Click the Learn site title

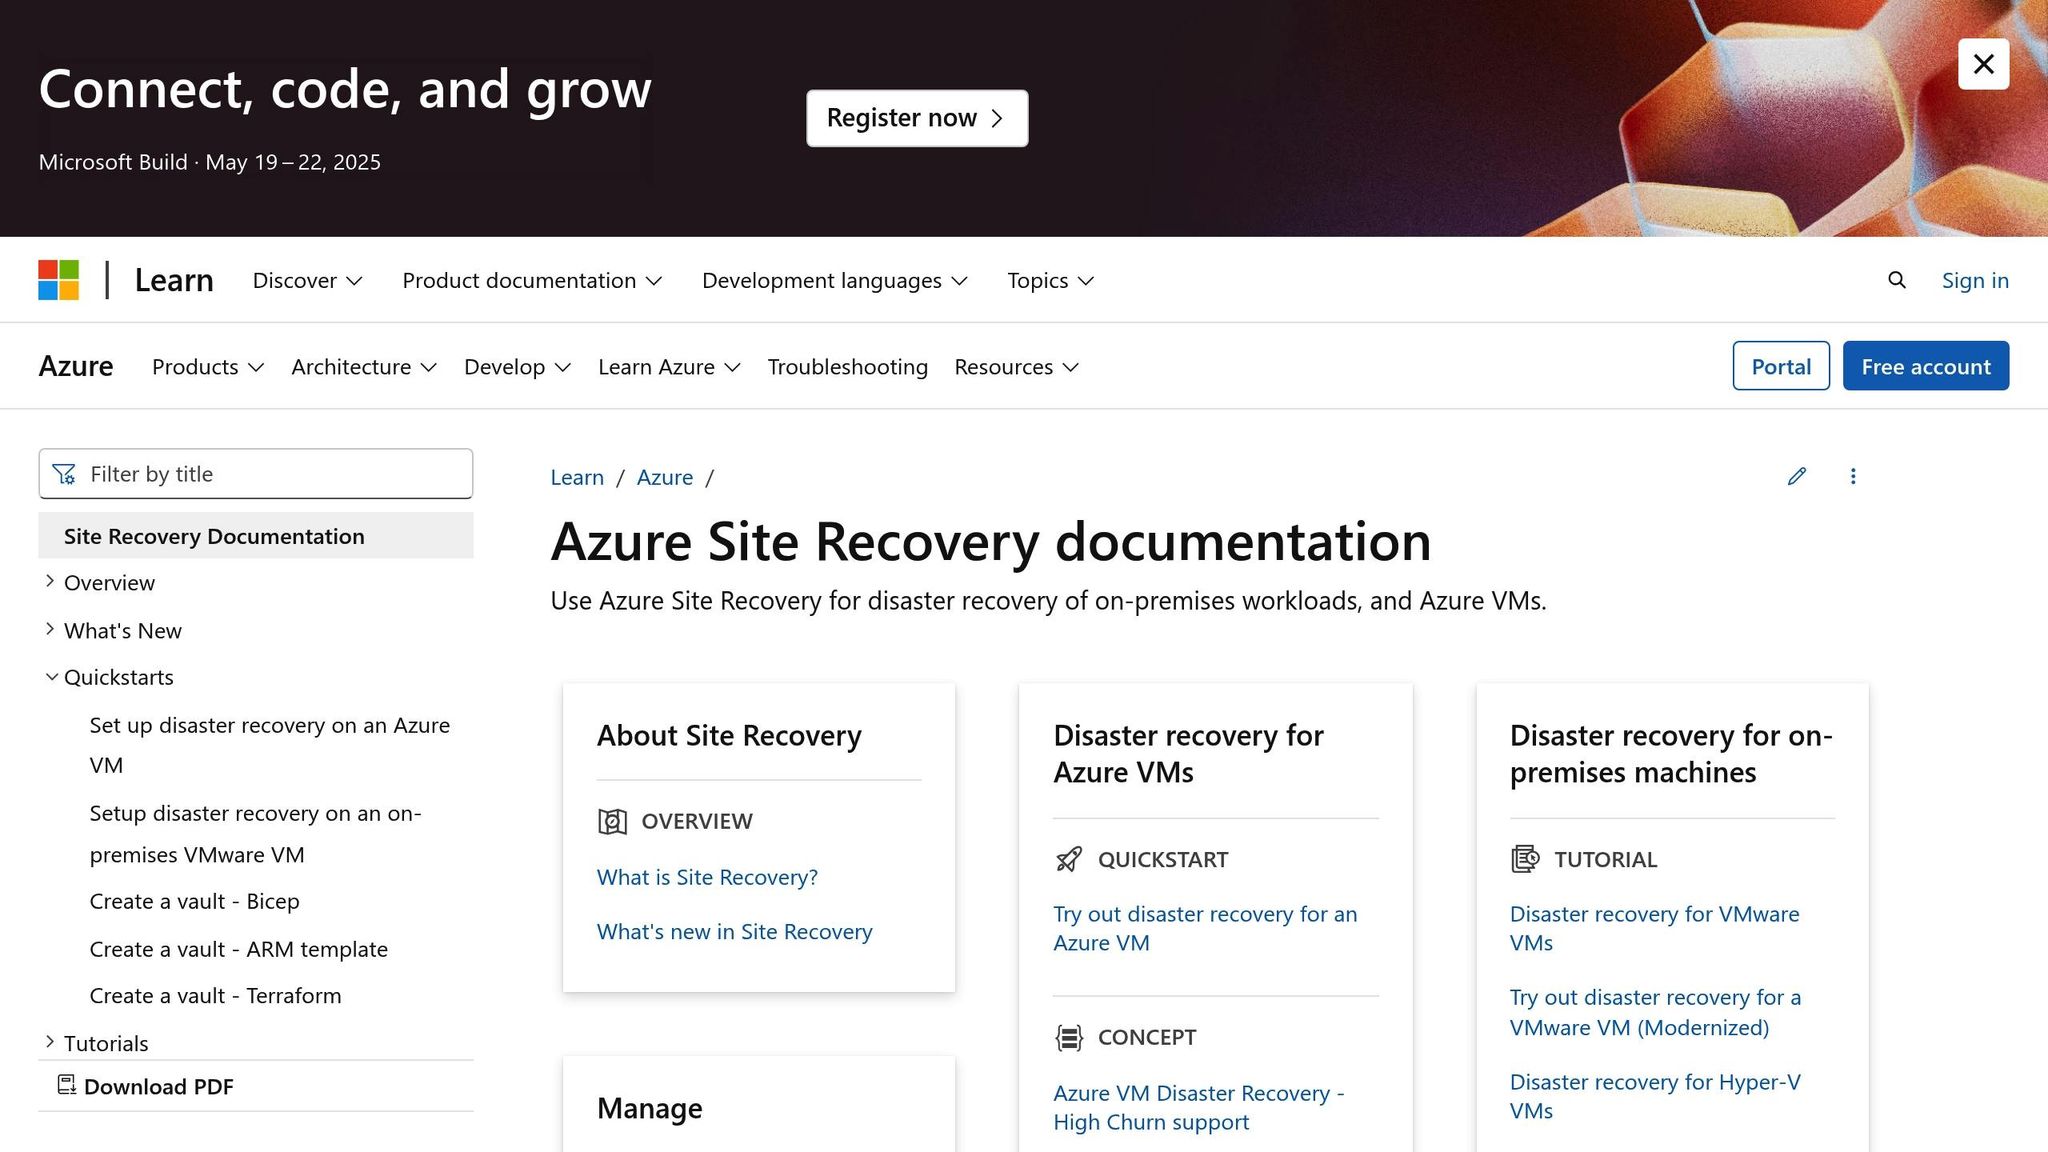point(174,280)
